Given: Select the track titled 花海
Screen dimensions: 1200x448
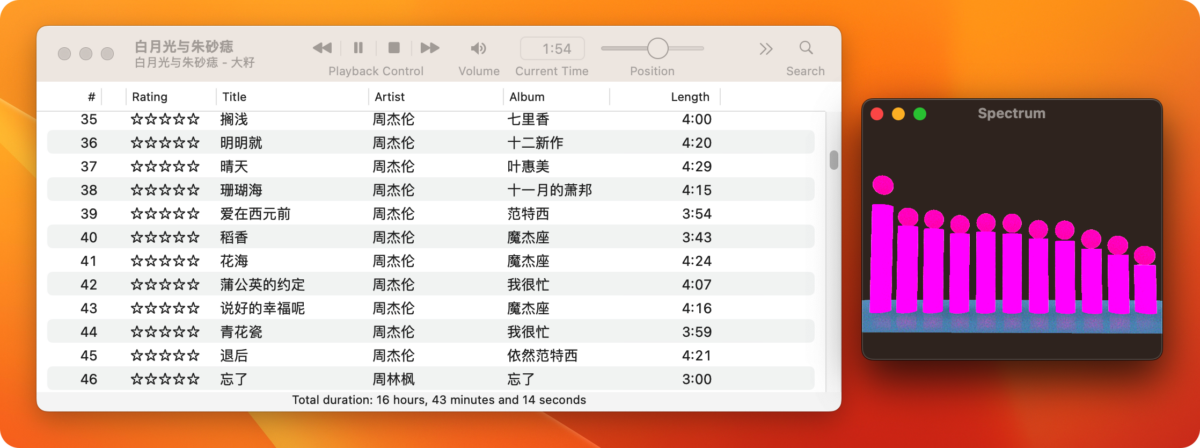Looking at the screenshot, I should [234, 261].
